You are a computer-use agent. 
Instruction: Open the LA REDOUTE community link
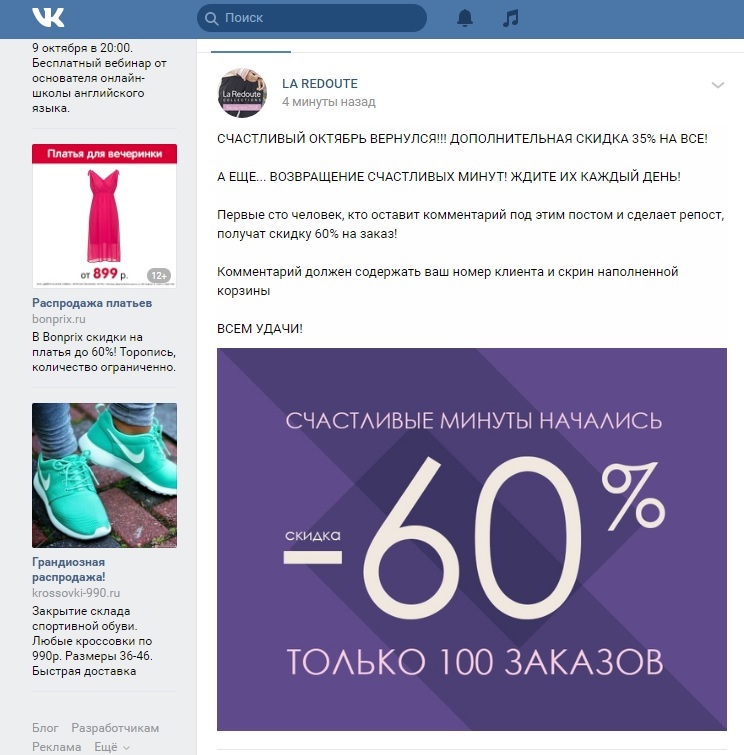(320, 84)
